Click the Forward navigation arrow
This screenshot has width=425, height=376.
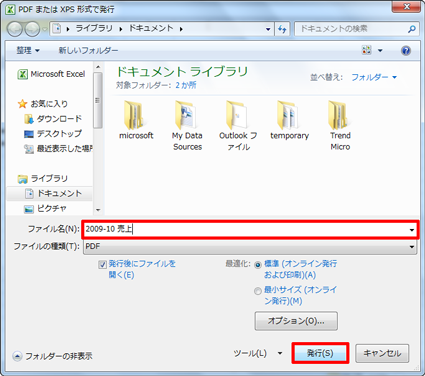click(x=32, y=29)
